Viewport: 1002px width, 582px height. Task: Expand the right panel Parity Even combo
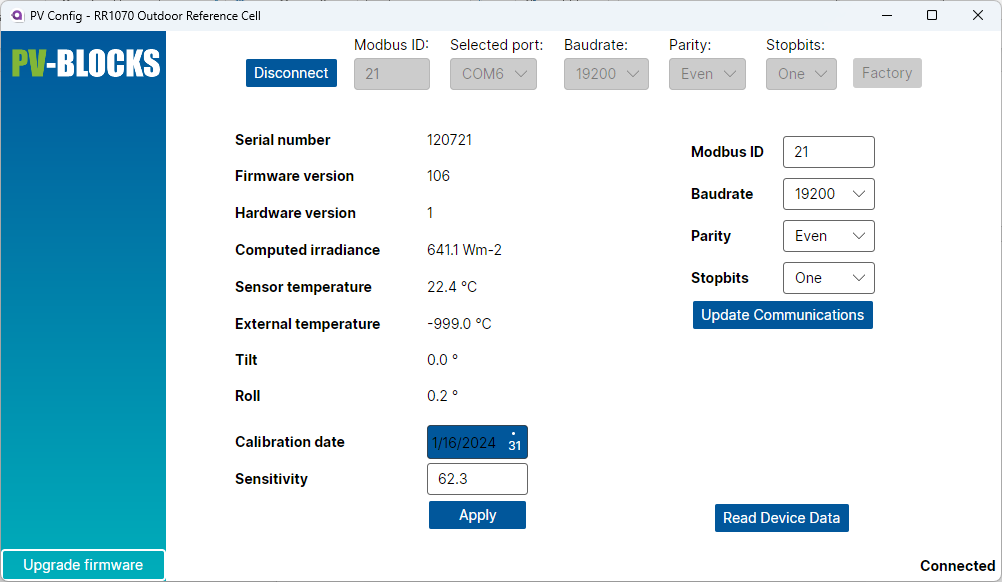829,236
